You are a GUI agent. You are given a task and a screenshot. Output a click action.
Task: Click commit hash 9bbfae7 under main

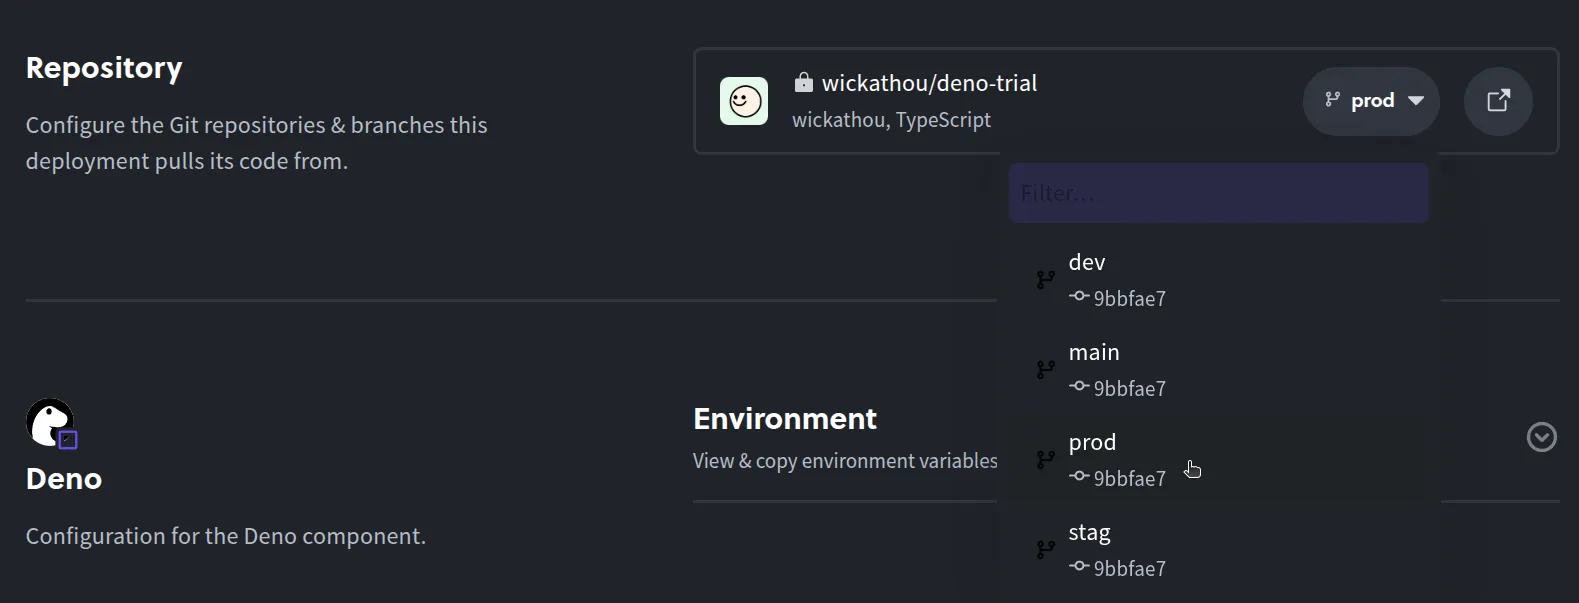(1129, 389)
